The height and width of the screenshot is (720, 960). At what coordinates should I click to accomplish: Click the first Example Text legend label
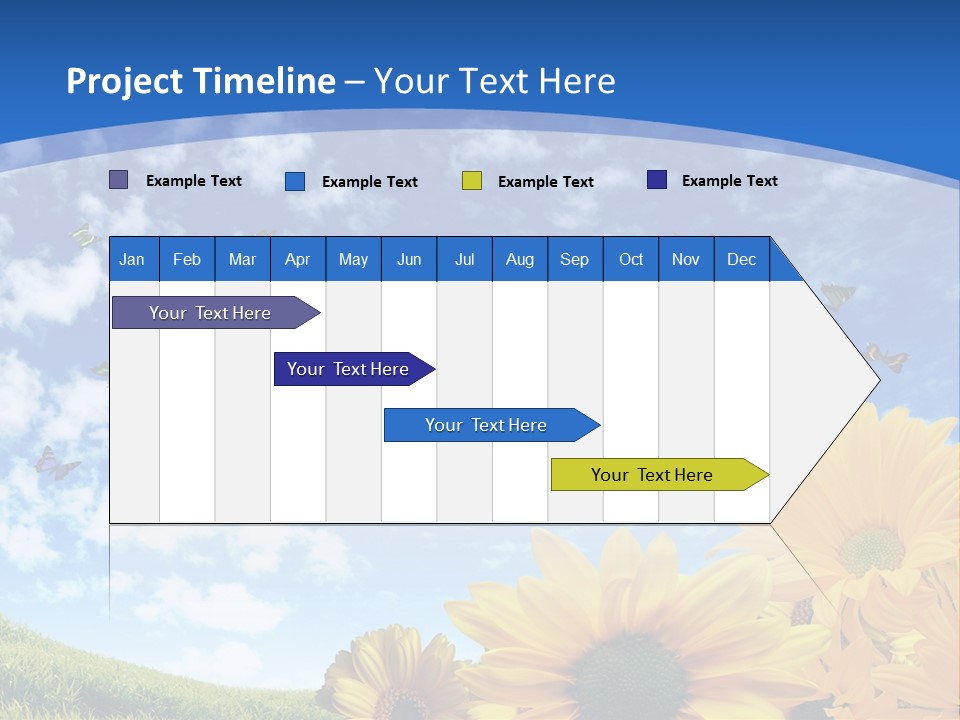click(194, 180)
